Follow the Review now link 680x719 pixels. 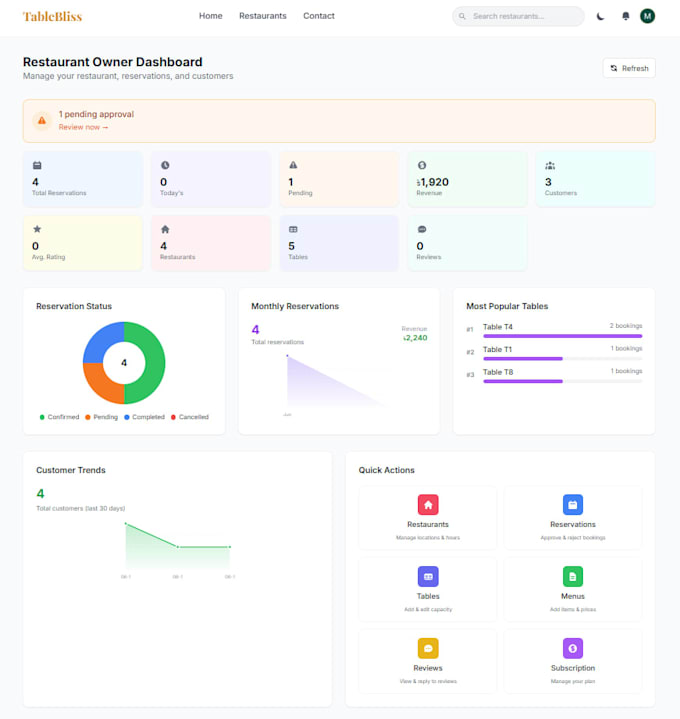(x=83, y=127)
